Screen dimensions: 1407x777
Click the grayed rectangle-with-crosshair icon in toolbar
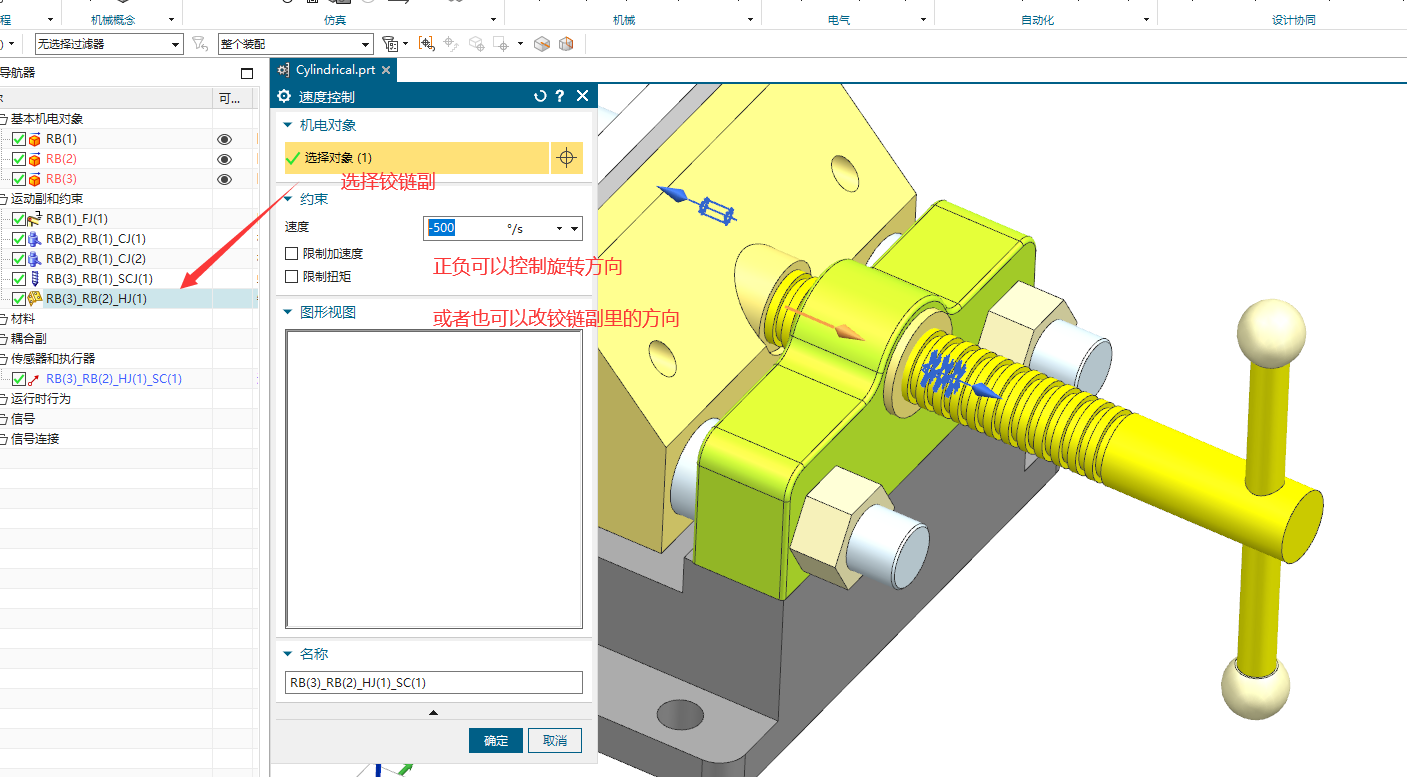(x=501, y=44)
